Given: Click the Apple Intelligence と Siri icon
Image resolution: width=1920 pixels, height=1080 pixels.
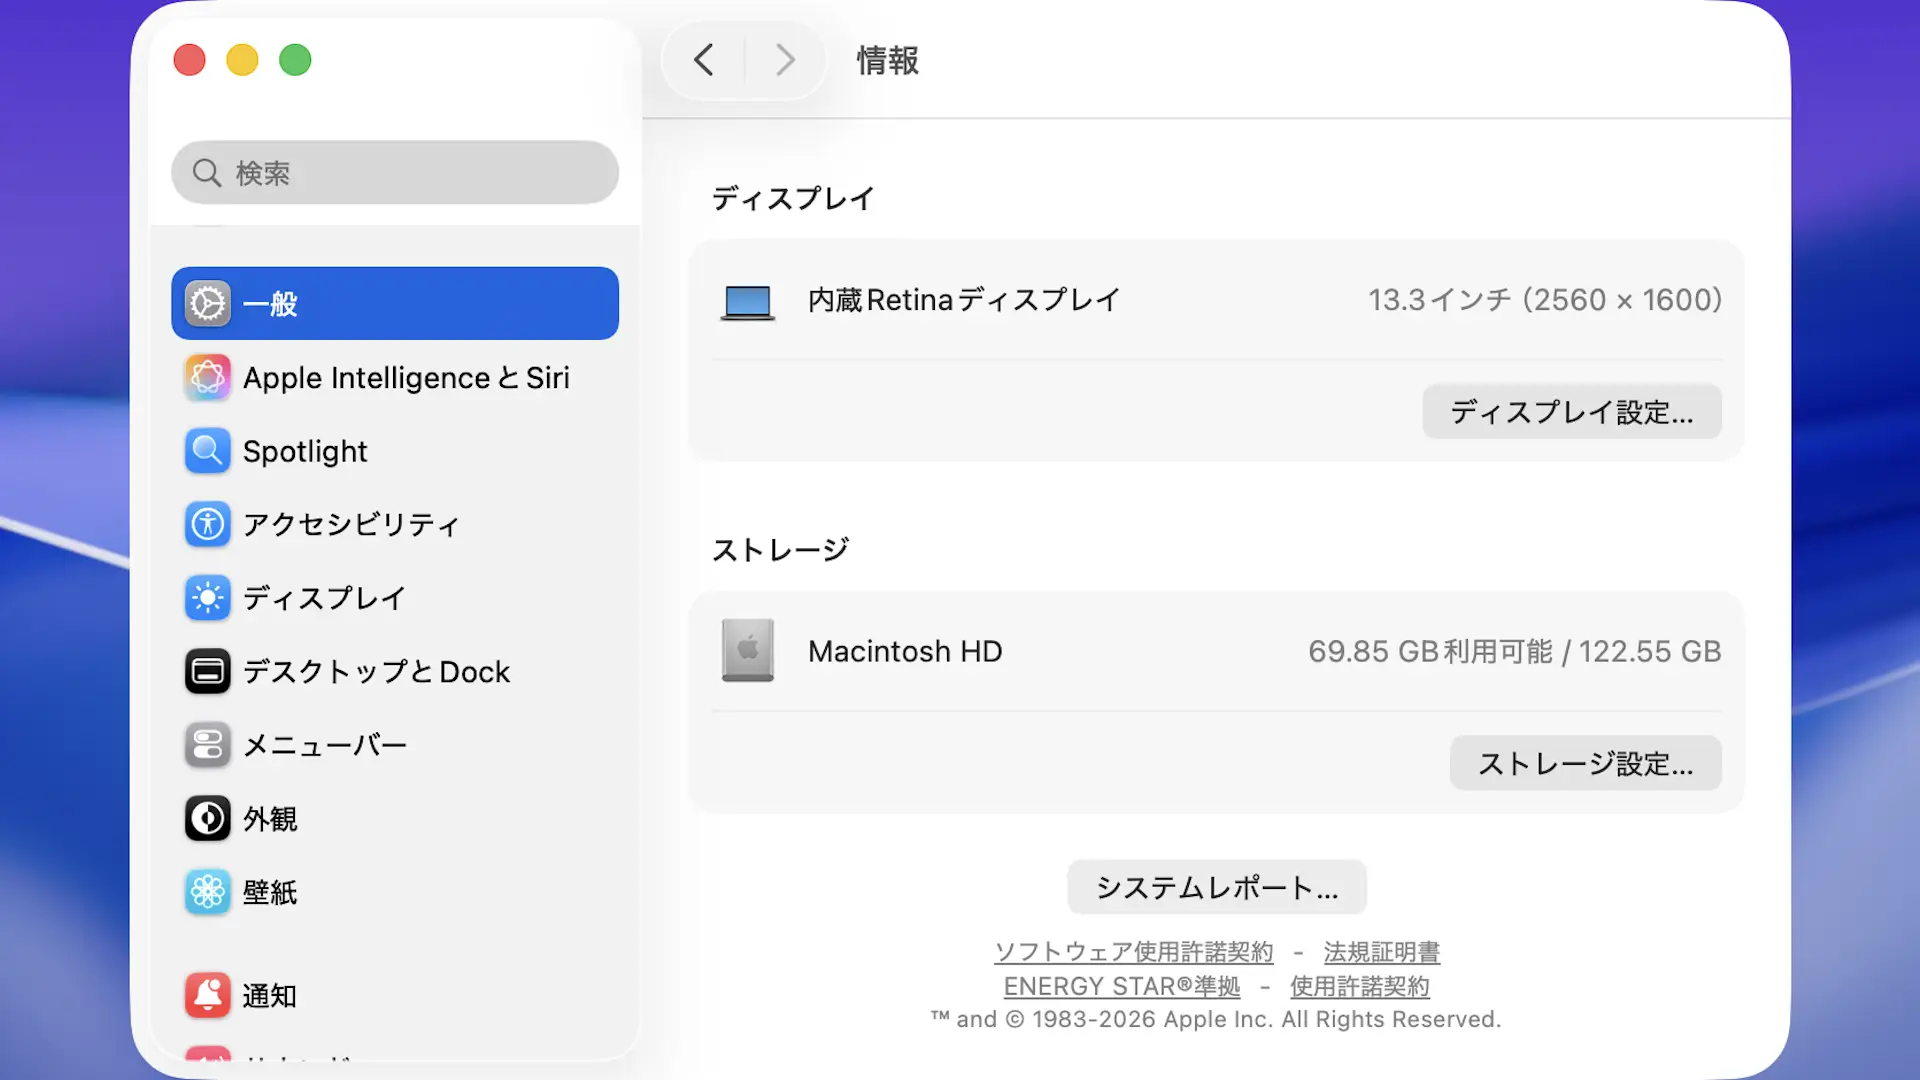Looking at the screenshot, I should (208, 378).
